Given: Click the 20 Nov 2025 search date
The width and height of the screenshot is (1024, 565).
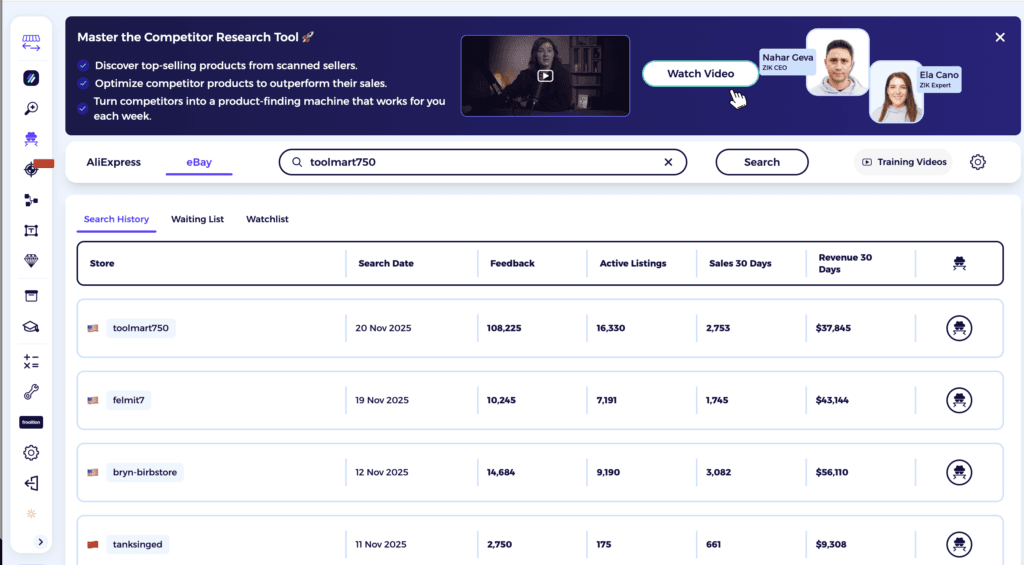Looking at the screenshot, I should 383,328.
